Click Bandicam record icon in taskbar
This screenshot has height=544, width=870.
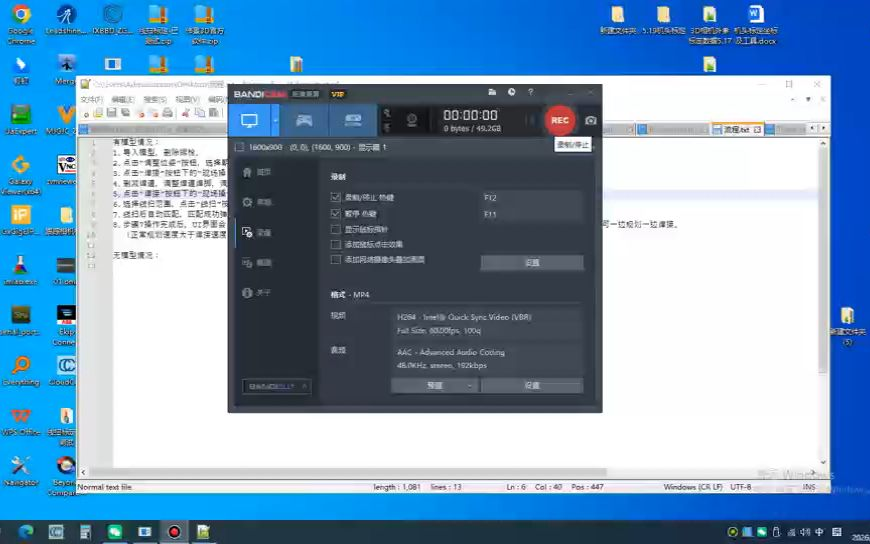pyautogui.click(x=174, y=532)
